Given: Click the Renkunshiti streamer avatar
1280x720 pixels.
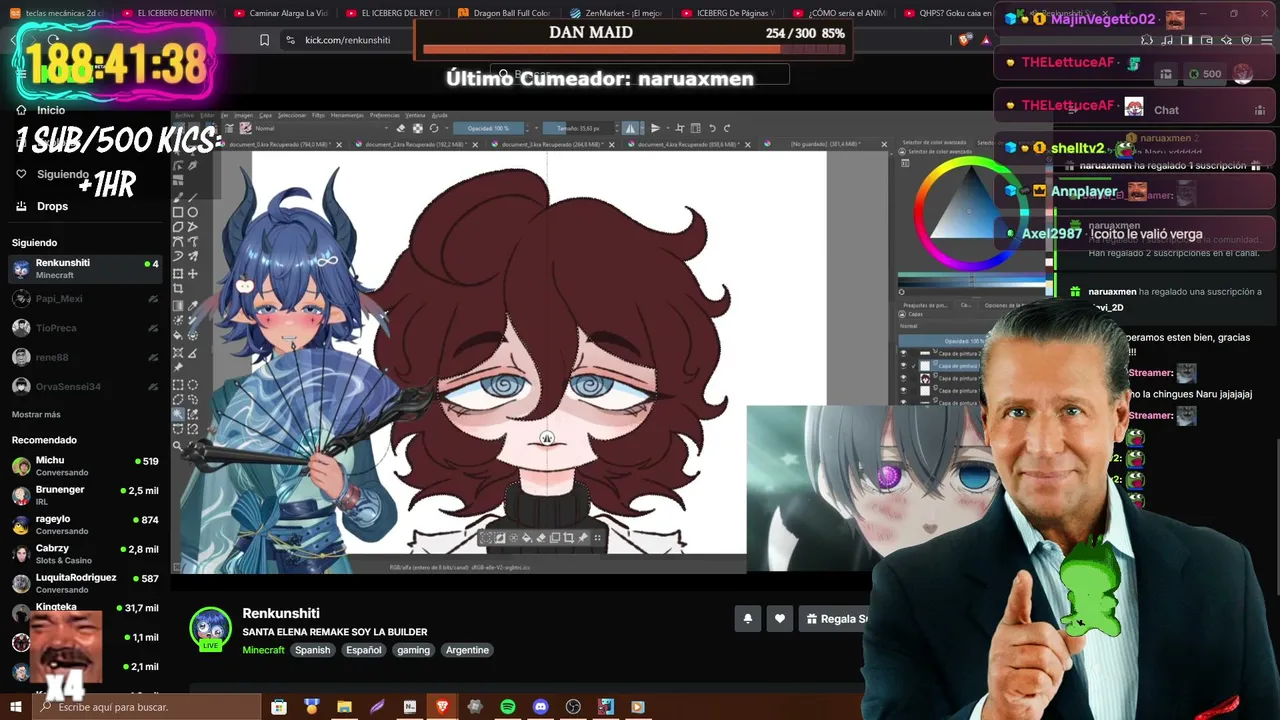Looking at the screenshot, I should [x=210, y=628].
